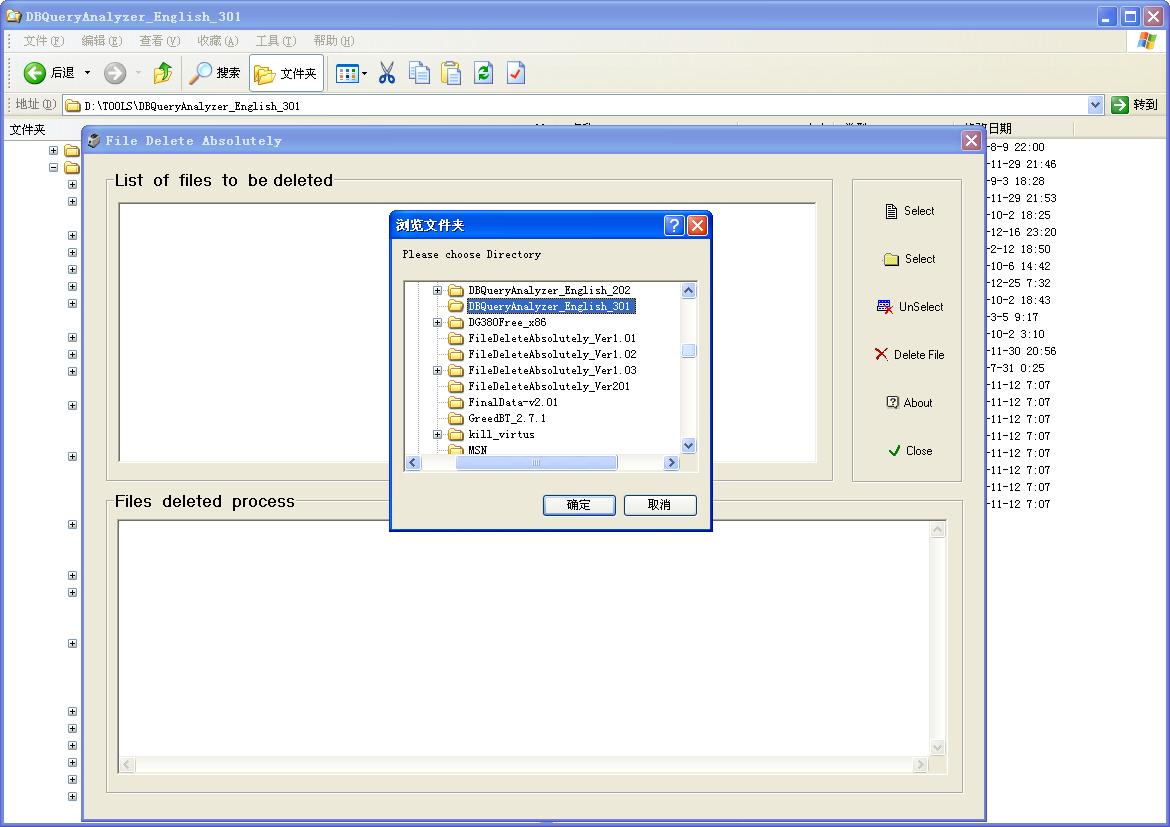Viewport: 1170px width, 827px height.
Task: Confirm with the 确定 button
Action: pyautogui.click(x=579, y=505)
